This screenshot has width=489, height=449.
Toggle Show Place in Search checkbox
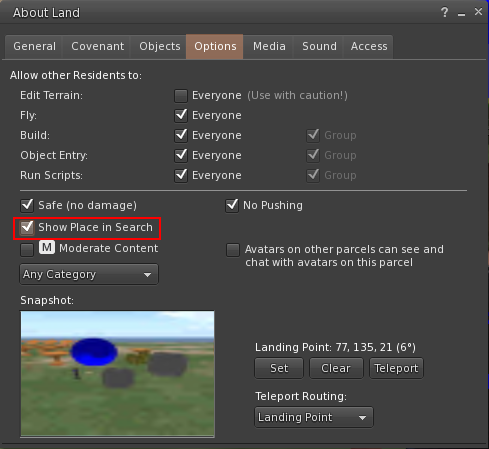point(27,228)
